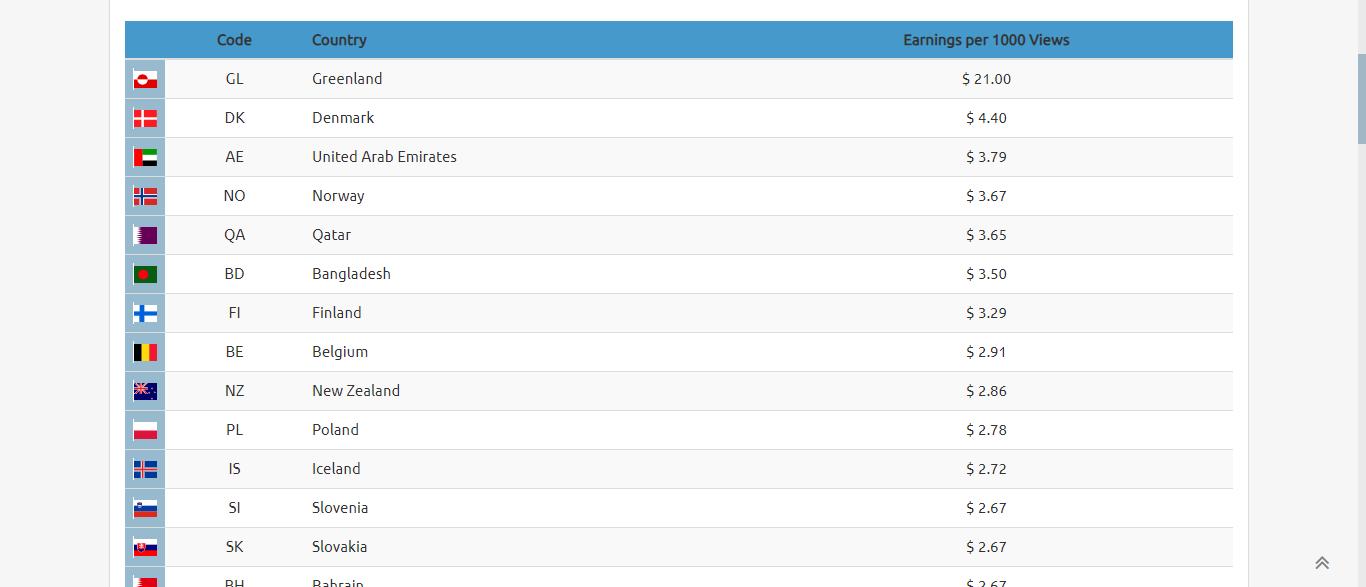Click the Norway flag icon
The height and width of the screenshot is (587, 1366).
(x=145, y=196)
